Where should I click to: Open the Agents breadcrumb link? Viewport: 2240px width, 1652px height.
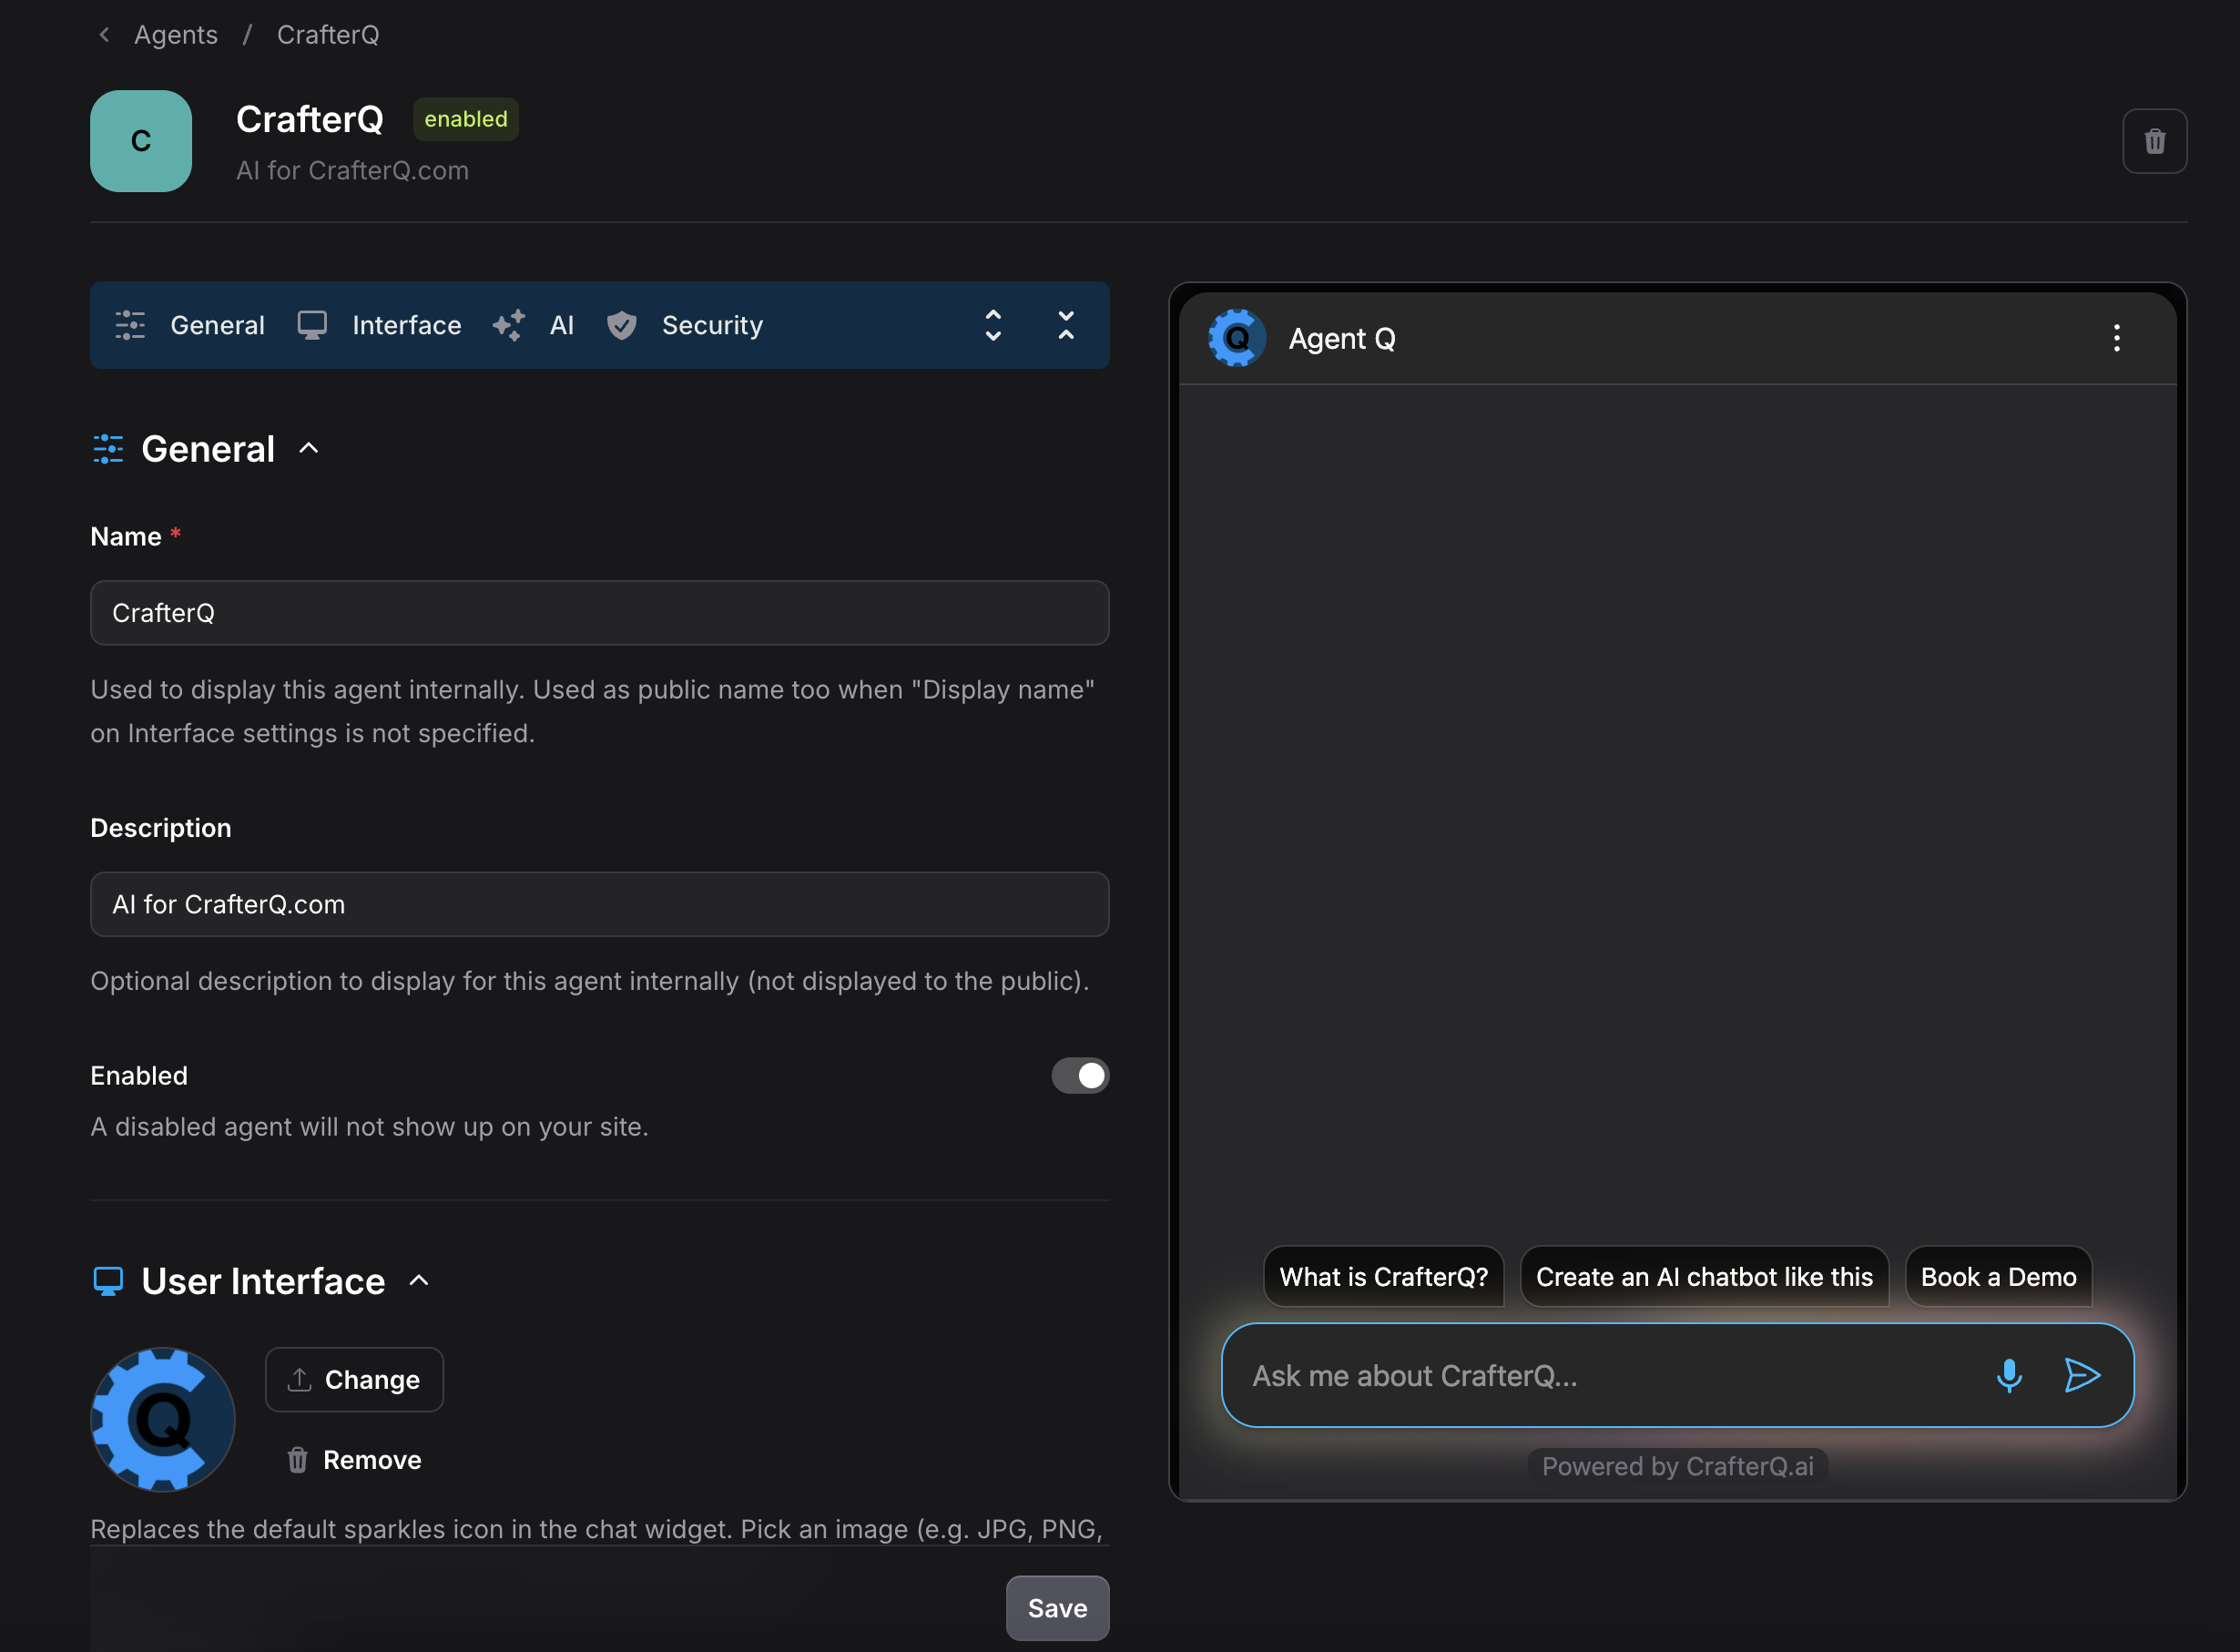tap(176, 35)
